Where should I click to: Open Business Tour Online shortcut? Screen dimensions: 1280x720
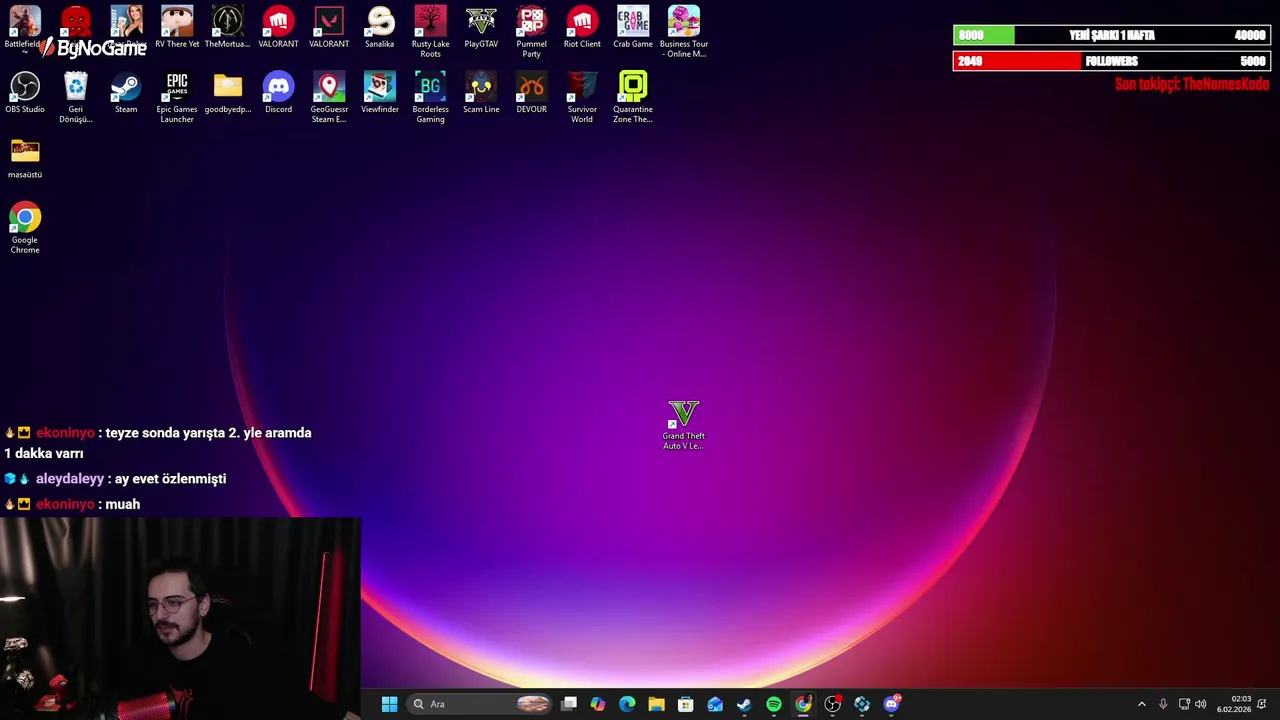[684, 32]
